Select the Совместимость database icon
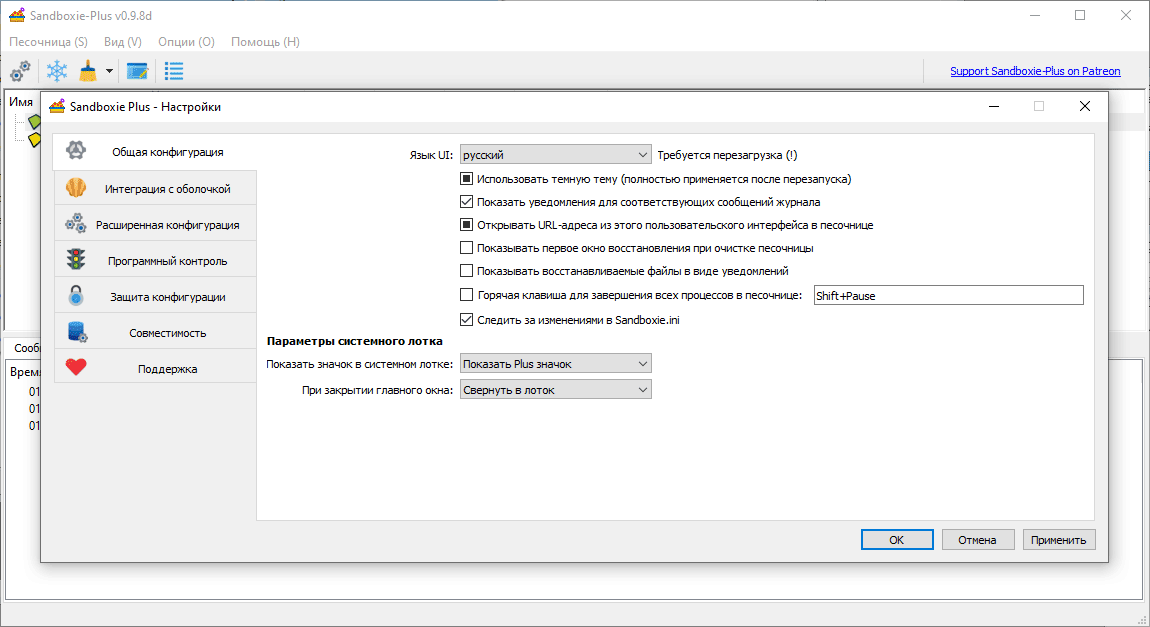The image size is (1150, 627). tap(77, 332)
